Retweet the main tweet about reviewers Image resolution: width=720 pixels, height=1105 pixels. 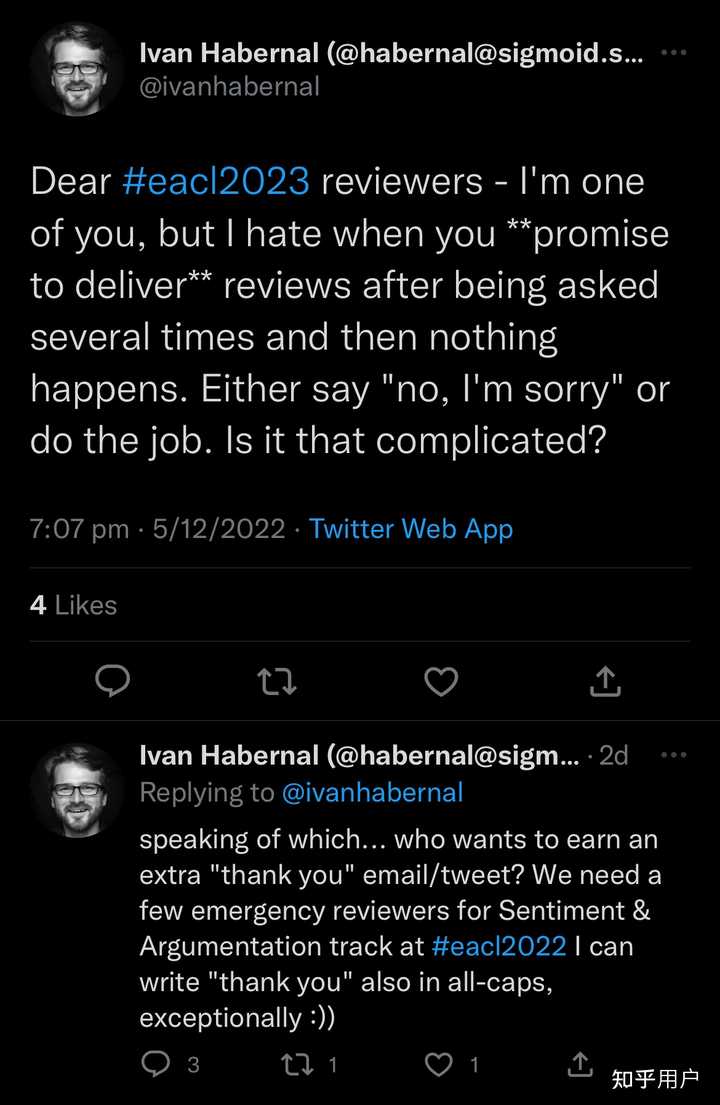[x=277, y=681]
